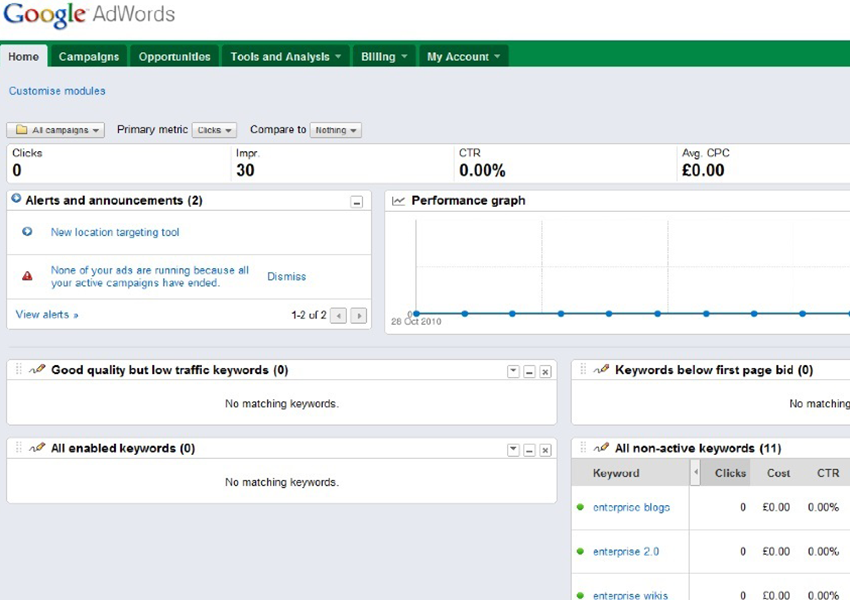Click the first data point on performance graph
The image size is (851, 600).
[x=416, y=314]
